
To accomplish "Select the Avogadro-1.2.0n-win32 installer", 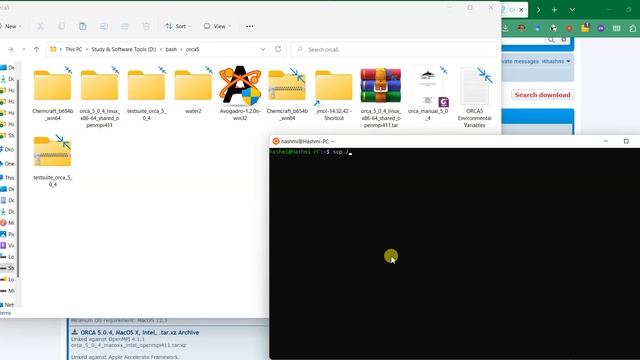I will tap(240, 94).
